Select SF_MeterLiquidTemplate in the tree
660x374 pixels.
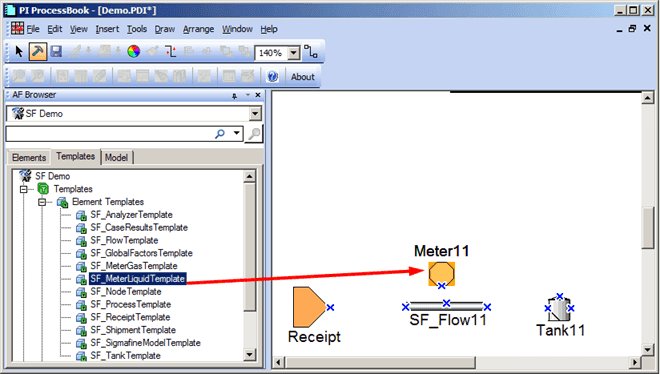point(138,279)
